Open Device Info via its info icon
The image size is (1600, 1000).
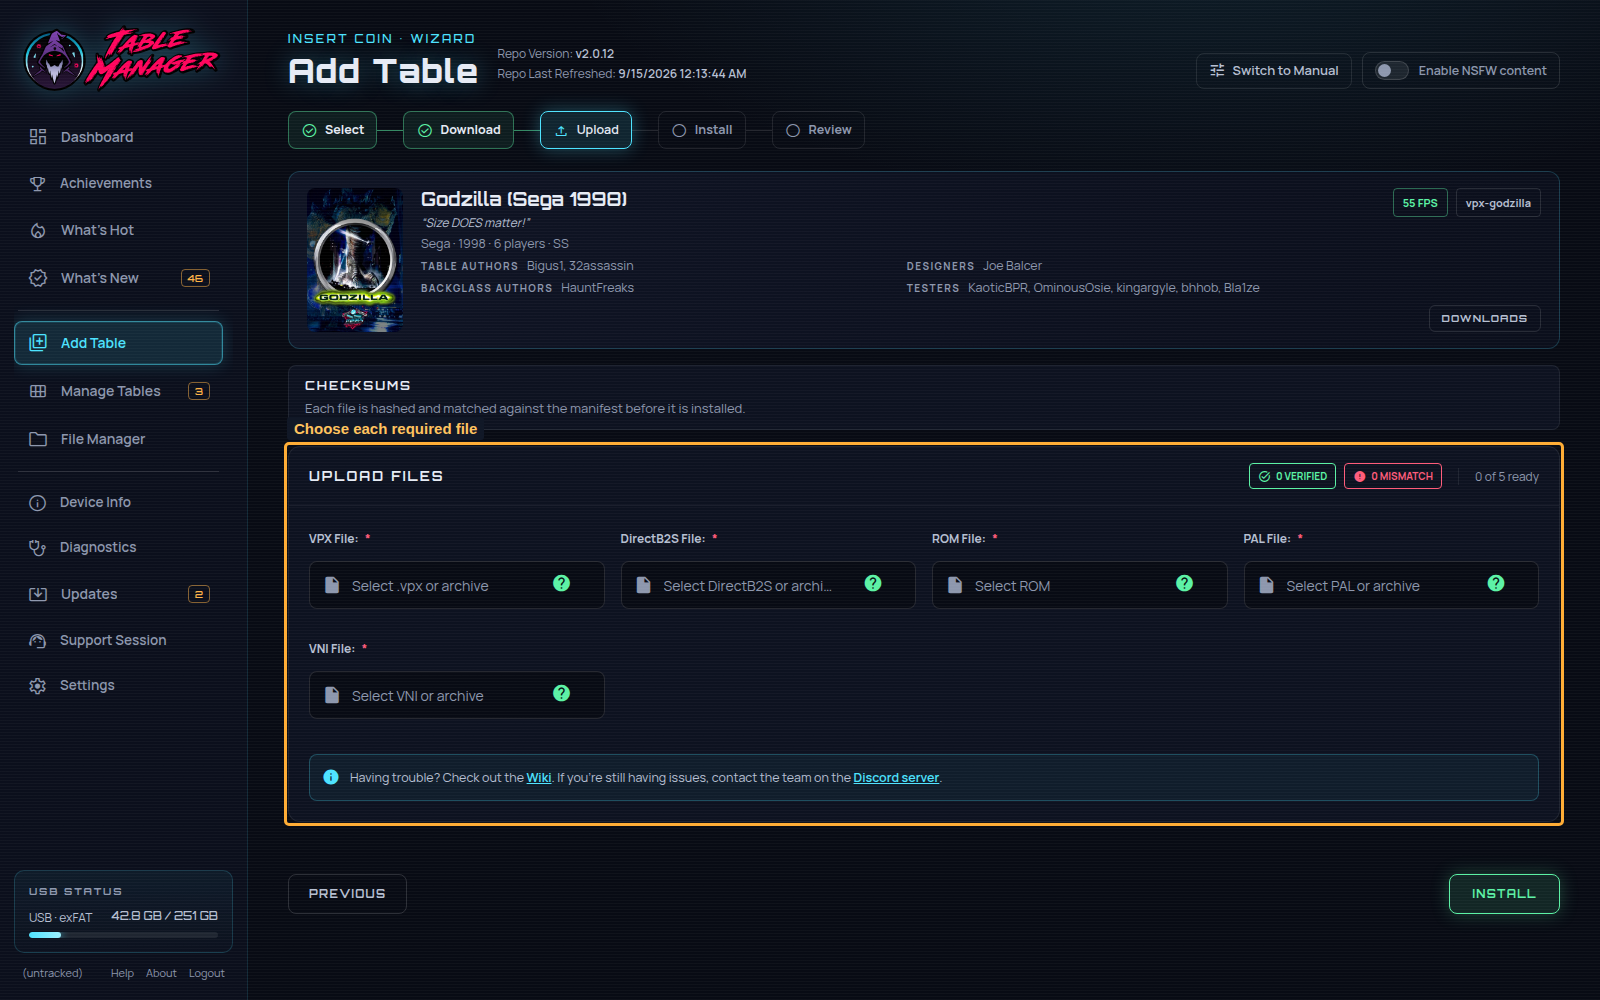tap(38, 502)
